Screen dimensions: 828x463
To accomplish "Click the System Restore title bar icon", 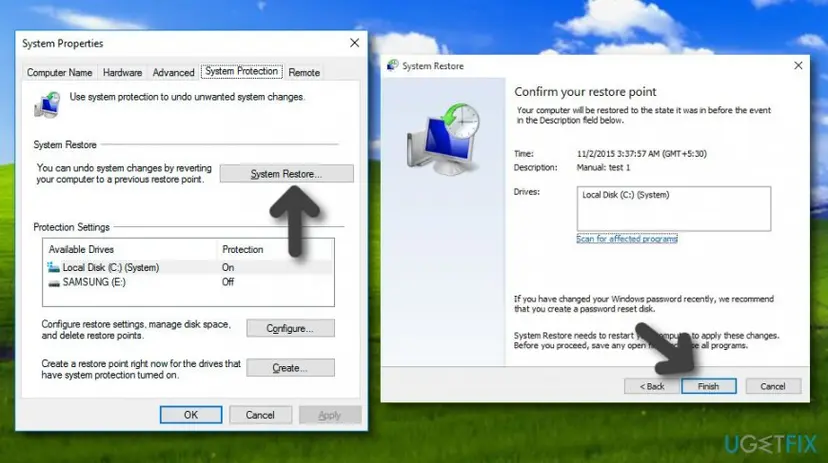I will coord(392,65).
